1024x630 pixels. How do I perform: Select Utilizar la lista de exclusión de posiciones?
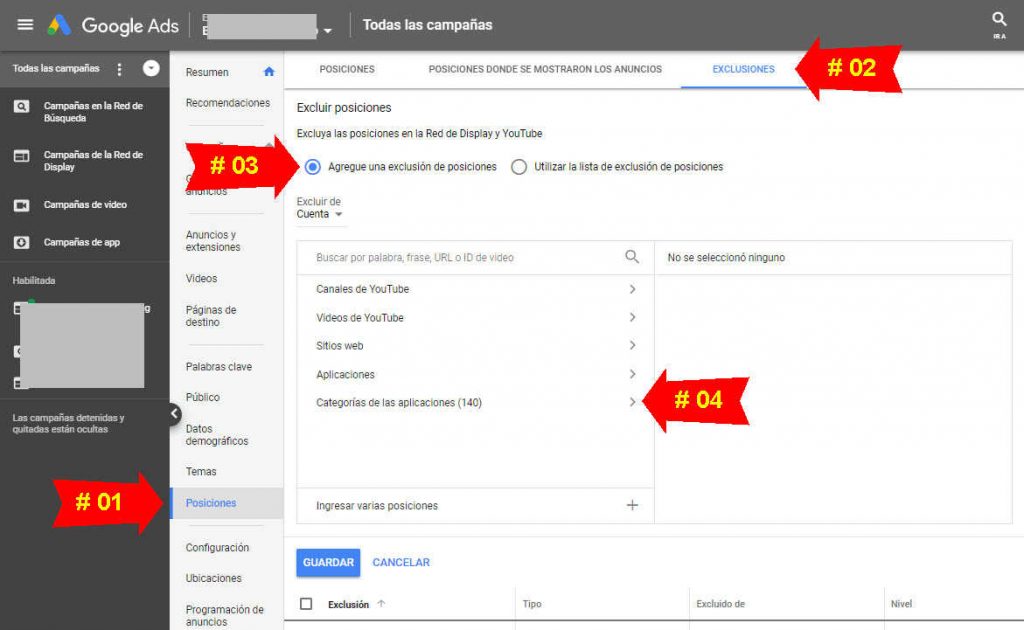(518, 167)
